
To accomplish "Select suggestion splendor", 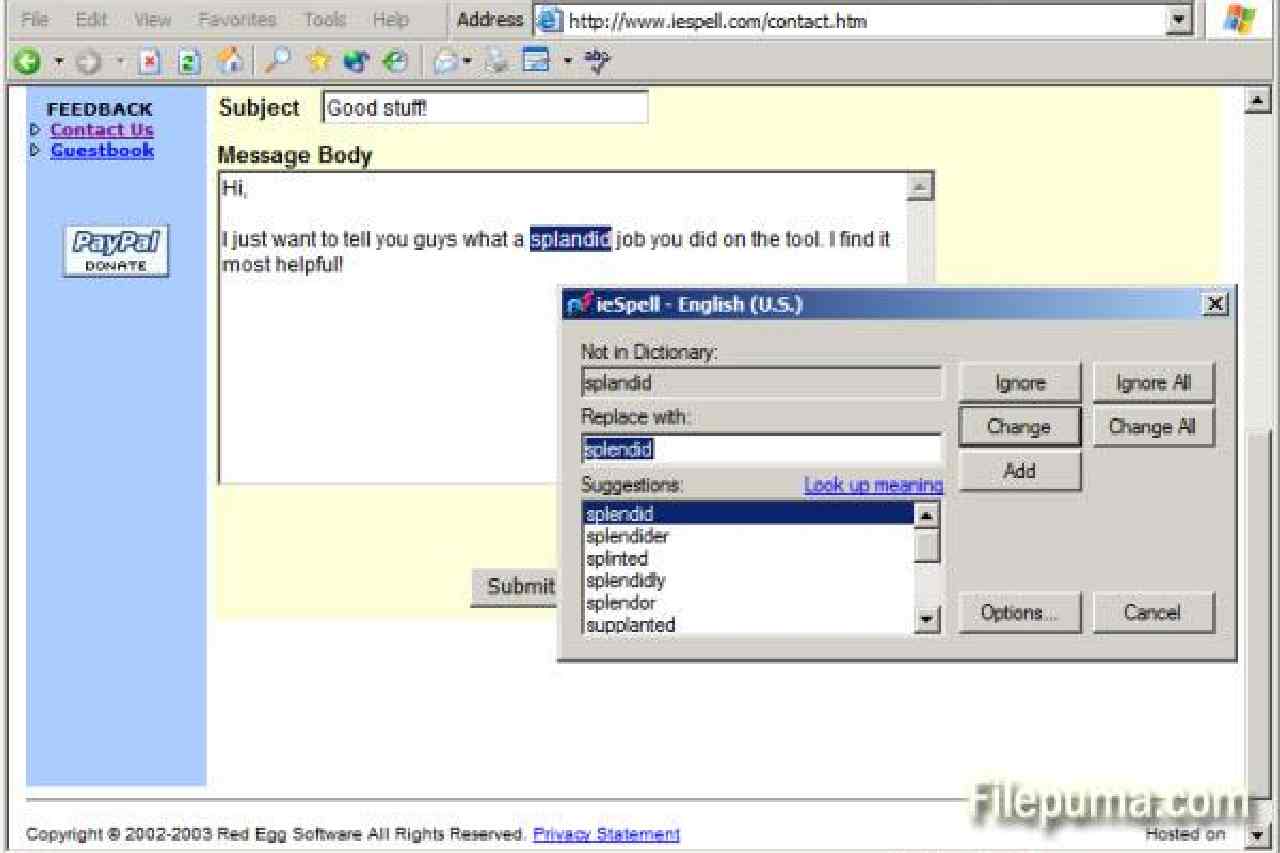I will tap(749, 603).
